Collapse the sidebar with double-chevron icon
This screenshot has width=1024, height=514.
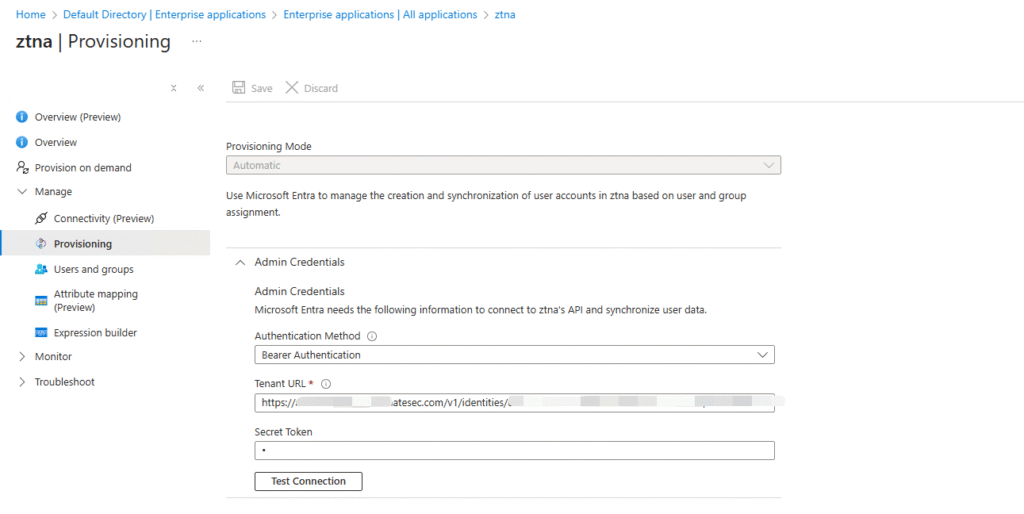click(x=200, y=88)
